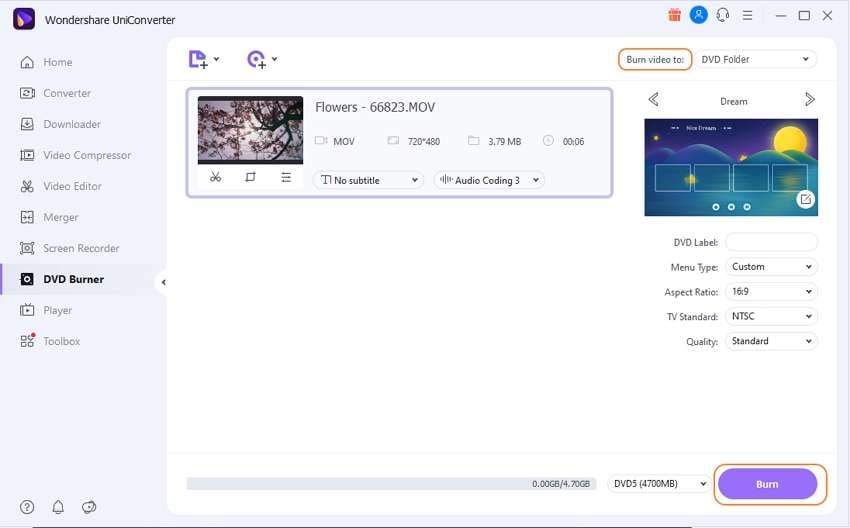Open Downloader in the sidebar

coord(60,124)
